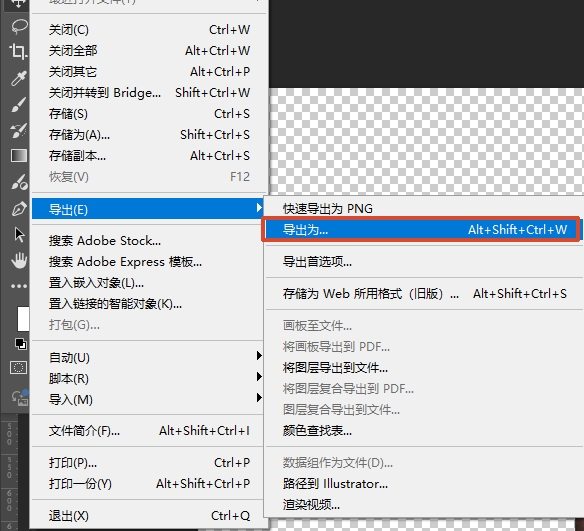Viewport: 584px width, 531px height.
Task: Select the History Brush tool
Action: click(x=19, y=130)
